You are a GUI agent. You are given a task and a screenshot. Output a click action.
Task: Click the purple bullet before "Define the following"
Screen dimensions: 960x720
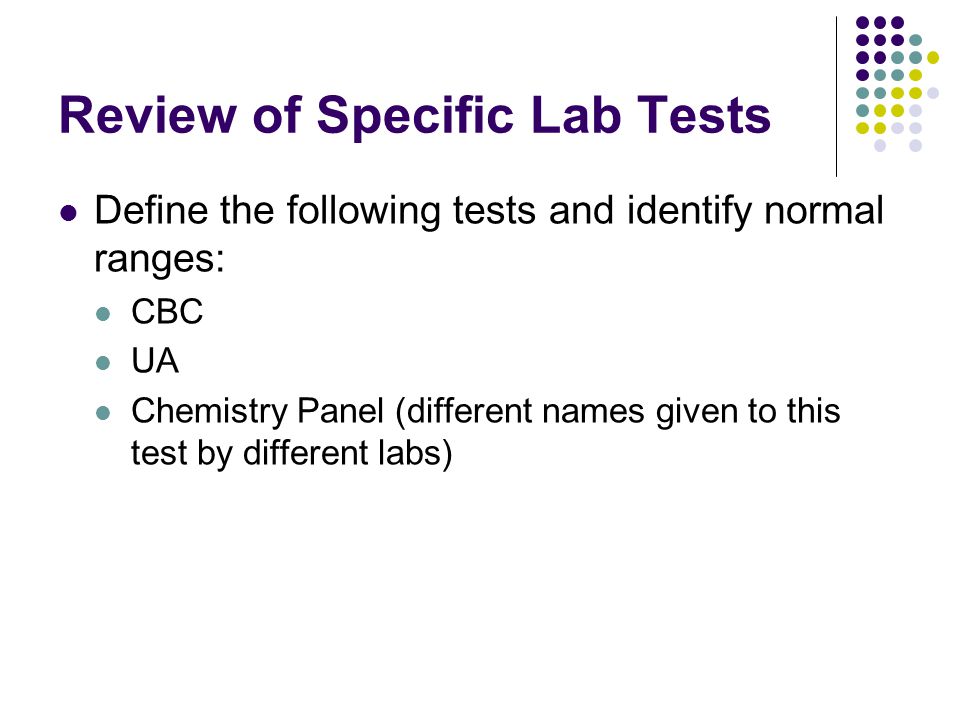pos(69,213)
